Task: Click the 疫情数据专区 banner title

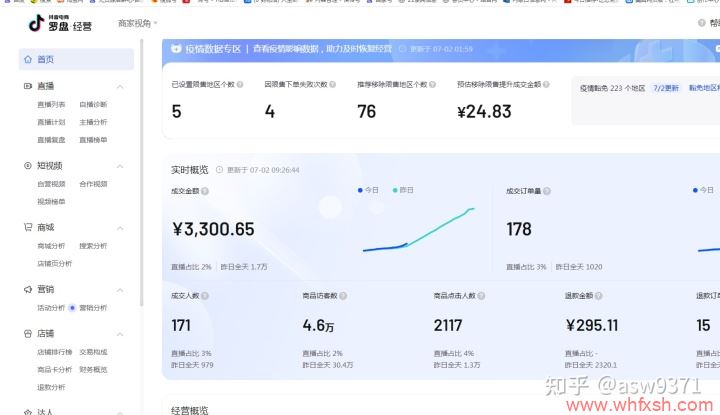Action: click(x=213, y=49)
